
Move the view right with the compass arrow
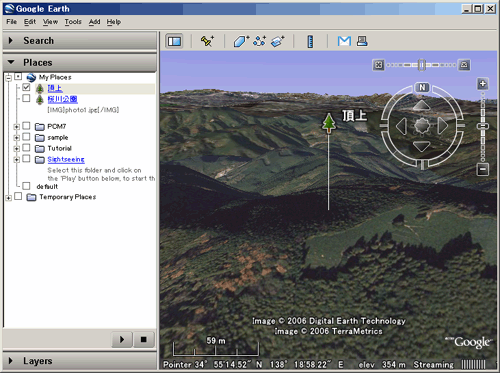[443, 126]
